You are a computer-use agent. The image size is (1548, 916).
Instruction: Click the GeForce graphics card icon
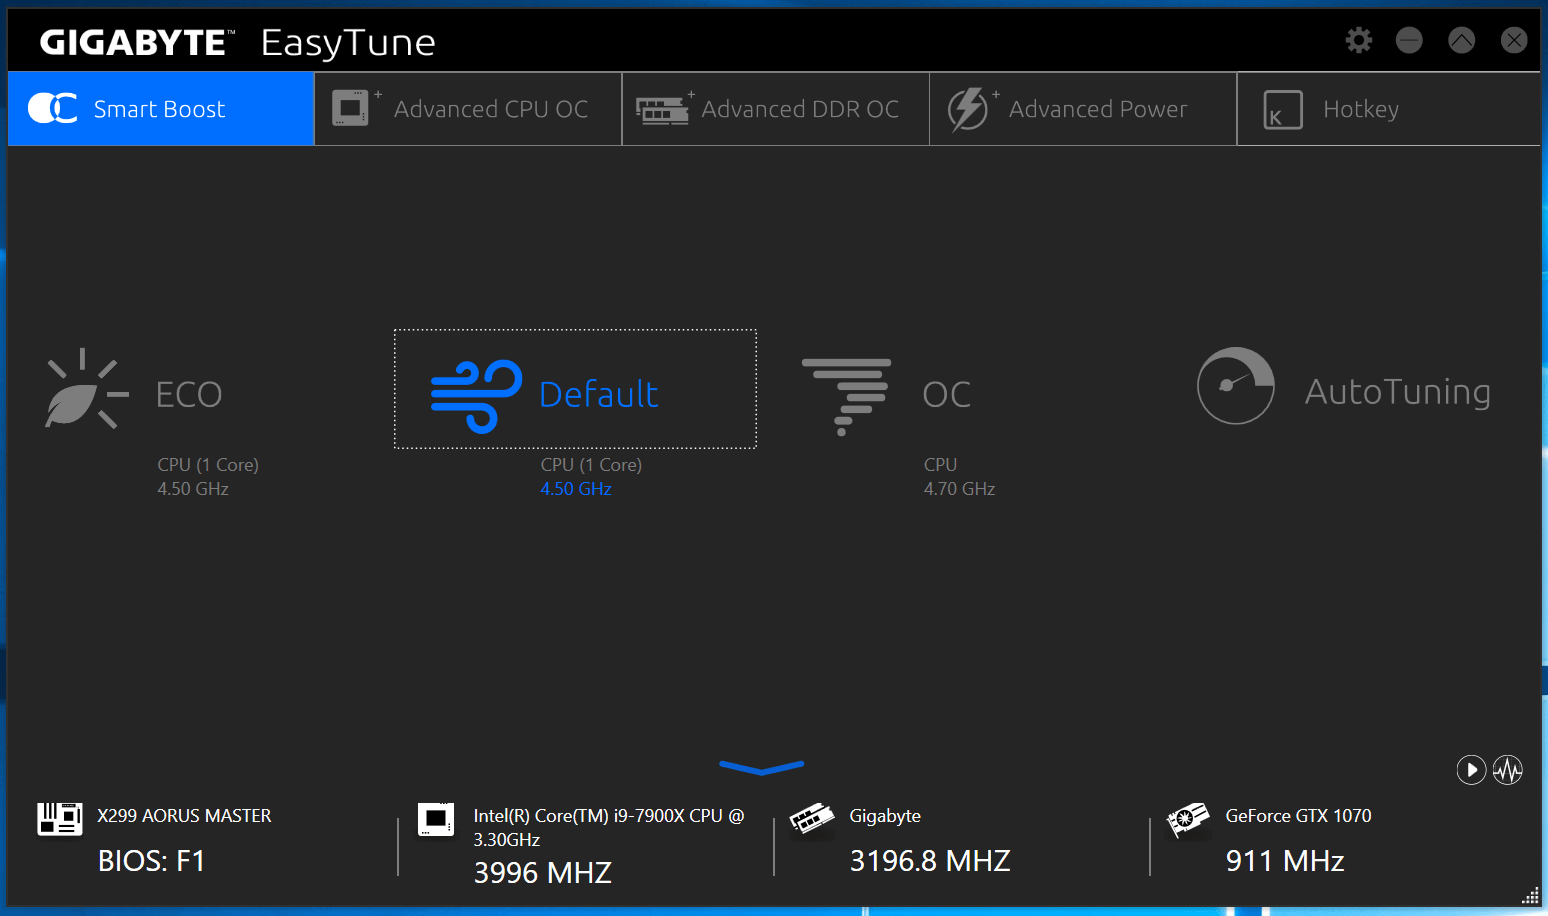[x=1188, y=819]
